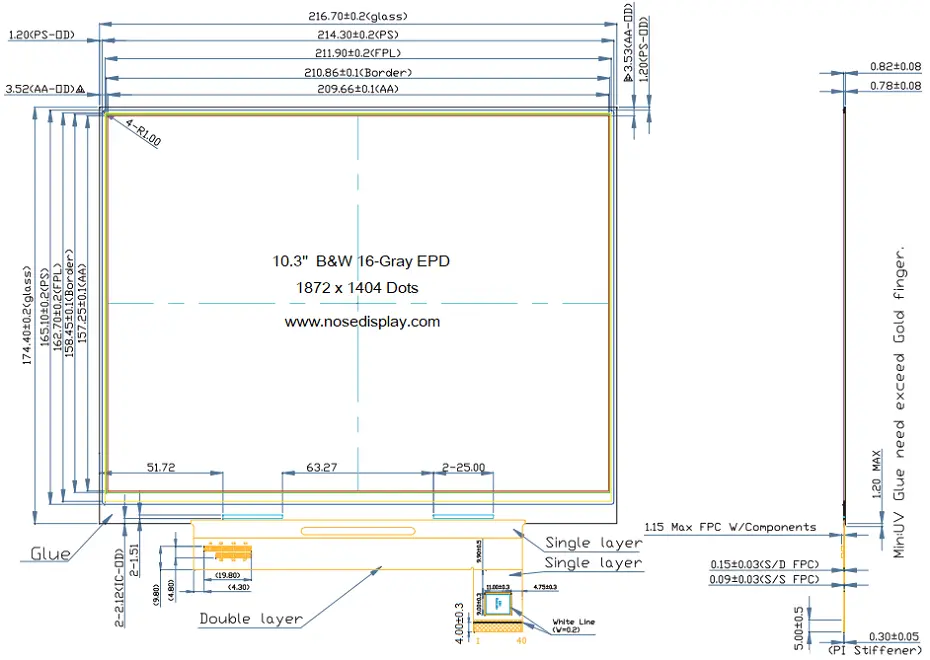
Task: Select the (4.30) reference dimension
Action: pyautogui.click(x=238, y=587)
